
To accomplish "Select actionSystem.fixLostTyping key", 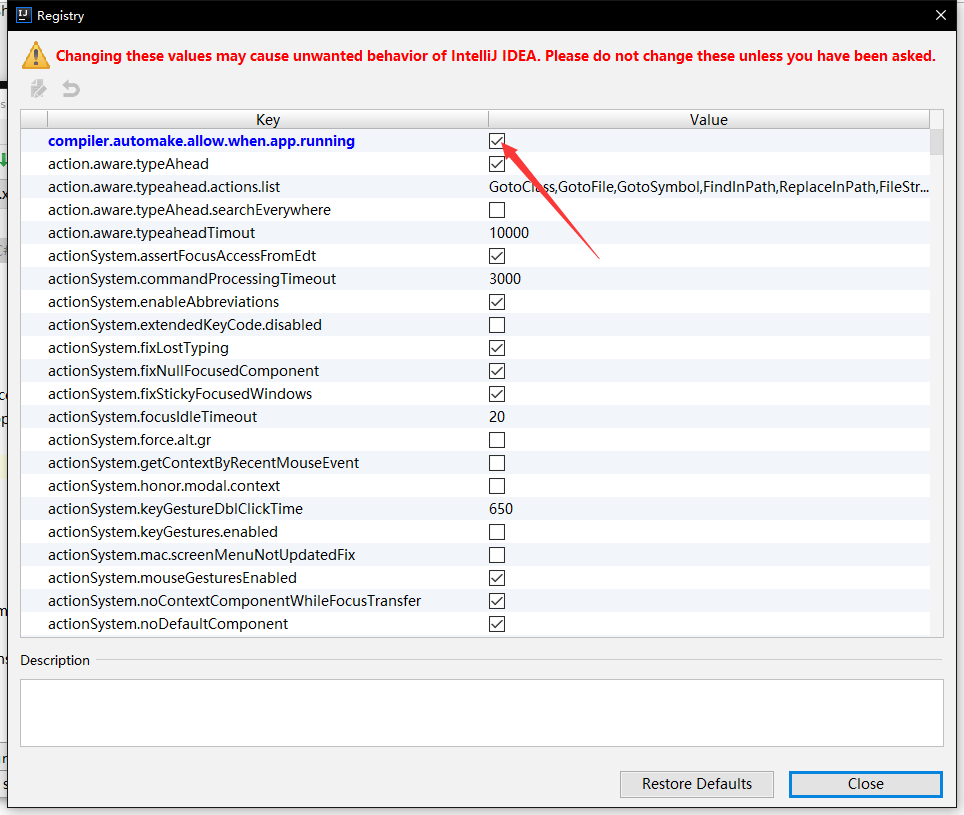I will point(138,348).
